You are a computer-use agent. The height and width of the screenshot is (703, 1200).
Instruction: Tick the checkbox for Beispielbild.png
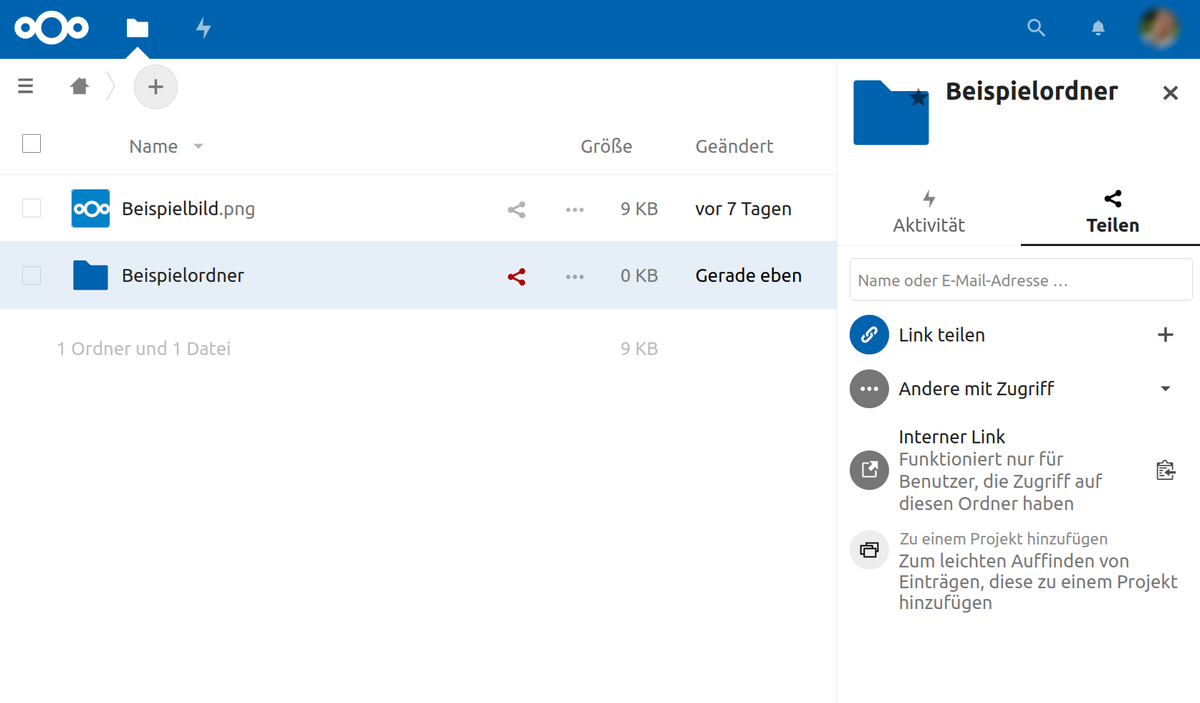32,209
